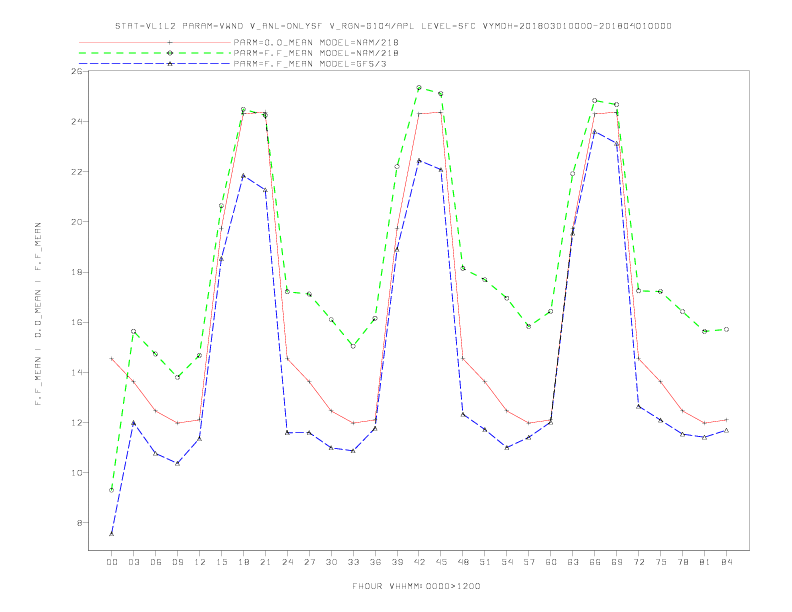Screen dimensions: 792x612
Task: Click red observed plus data point at hour 00
Action: click(112, 359)
